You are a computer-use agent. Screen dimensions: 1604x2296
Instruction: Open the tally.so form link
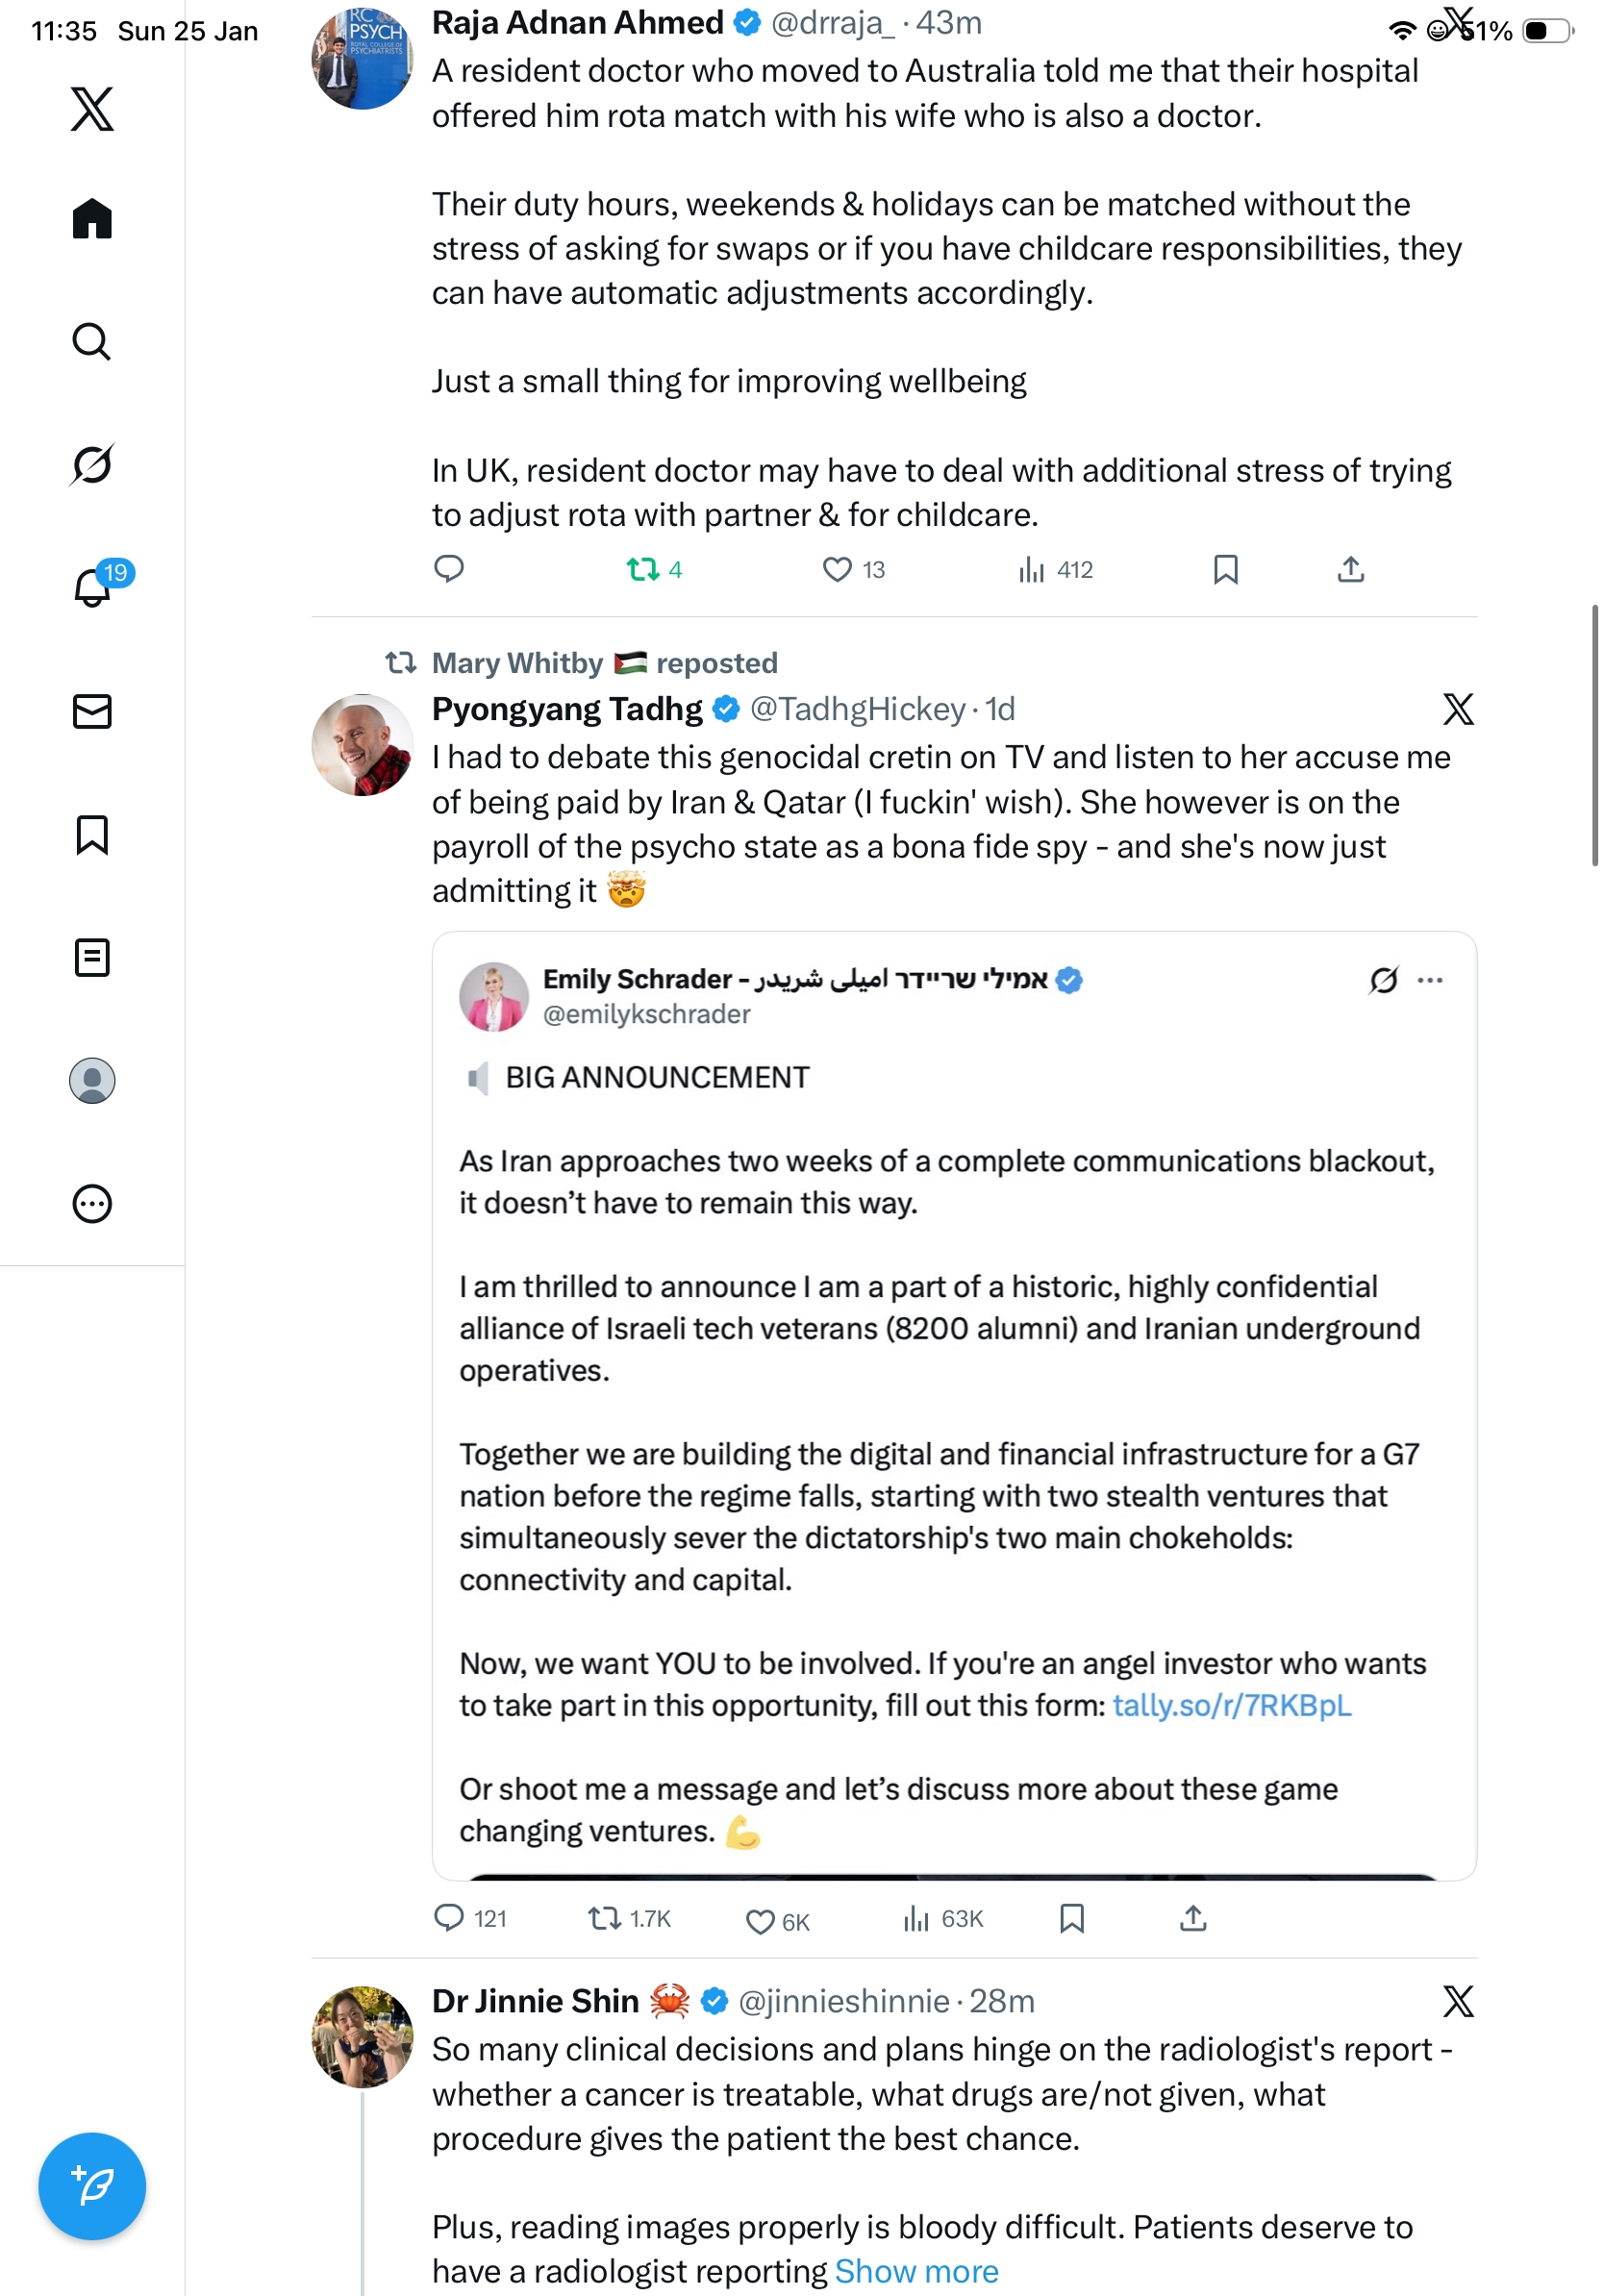click(1231, 1705)
